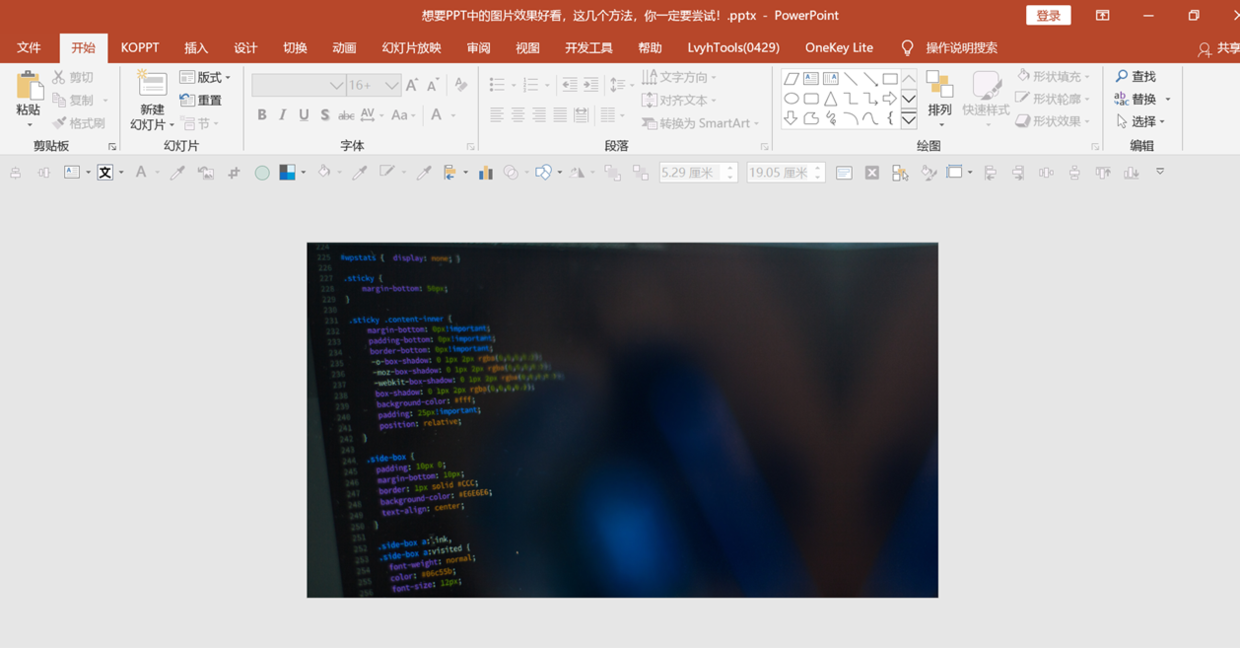The height and width of the screenshot is (648, 1240).
Task: Click the decrease font size icon
Action: pos(433,86)
